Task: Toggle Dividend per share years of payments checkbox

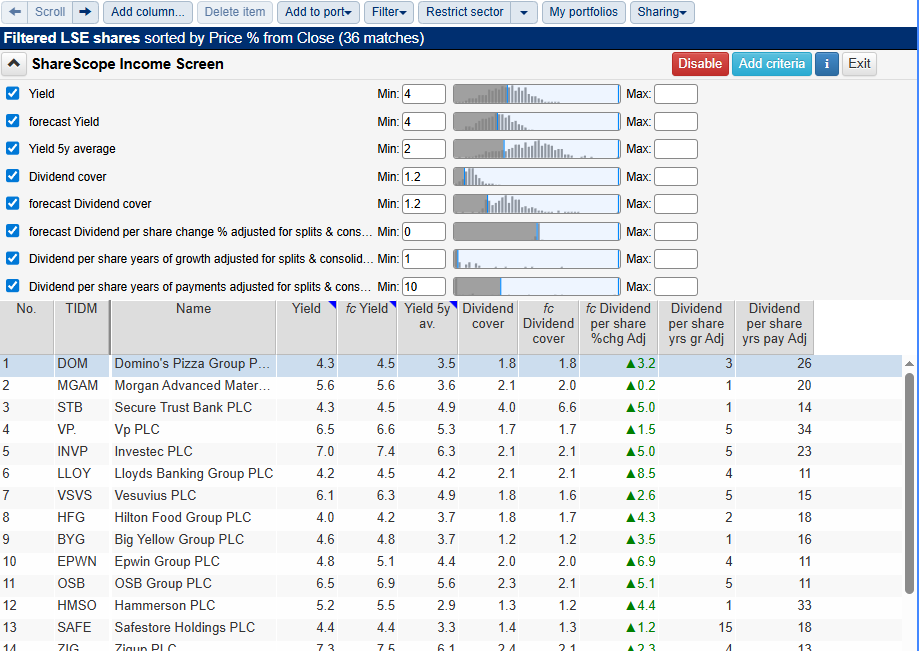Action: (12, 286)
